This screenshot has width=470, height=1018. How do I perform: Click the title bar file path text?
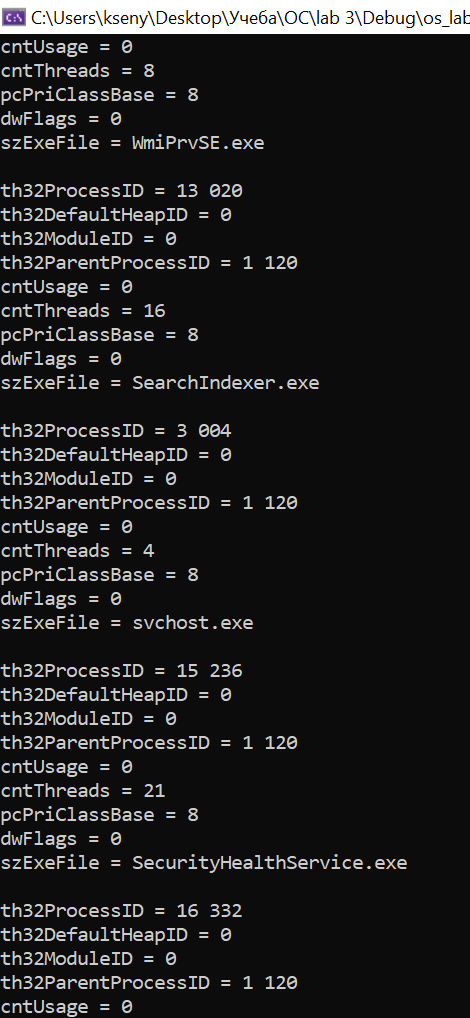coord(251,17)
